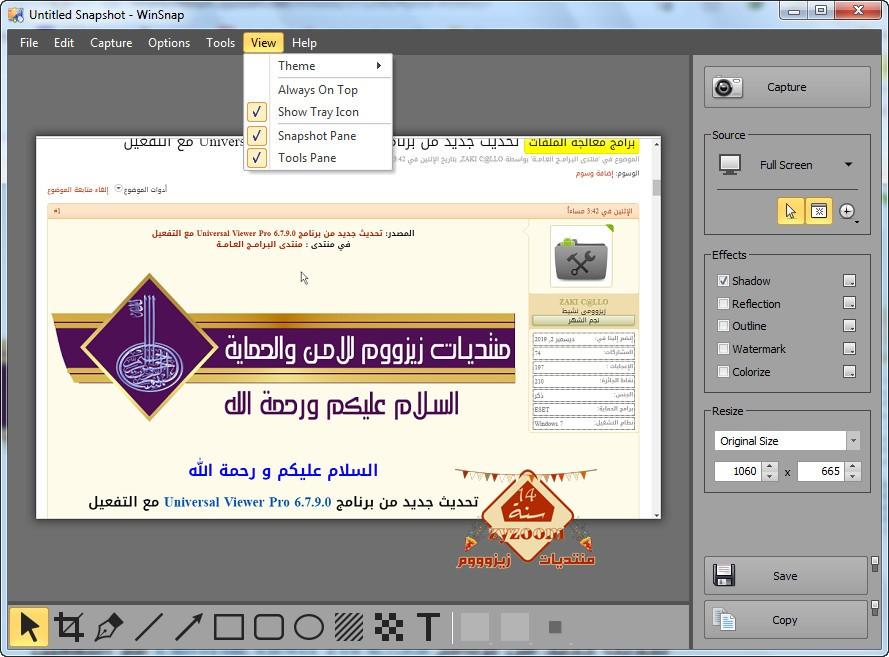Enable the Colorize effect checkbox
The height and width of the screenshot is (657, 889).
[x=723, y=372]
